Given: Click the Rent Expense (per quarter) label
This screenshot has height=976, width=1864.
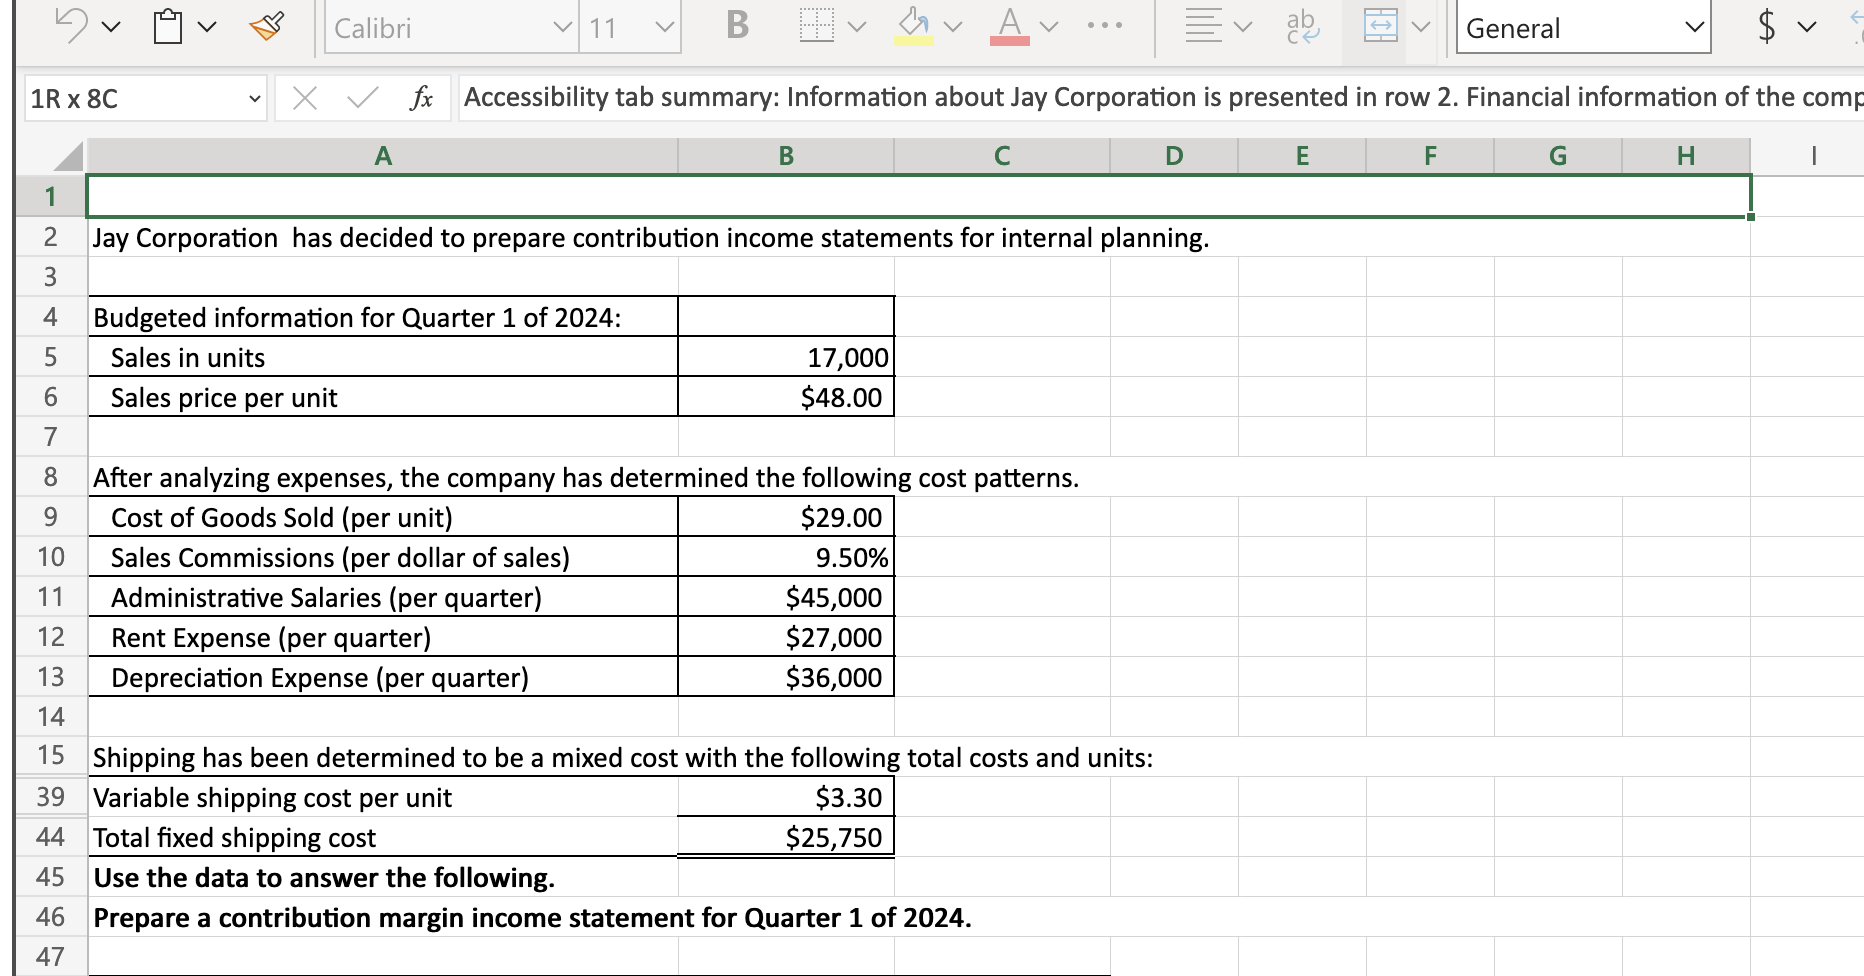Looking at the screenshot, I should (x=271, y=637).
